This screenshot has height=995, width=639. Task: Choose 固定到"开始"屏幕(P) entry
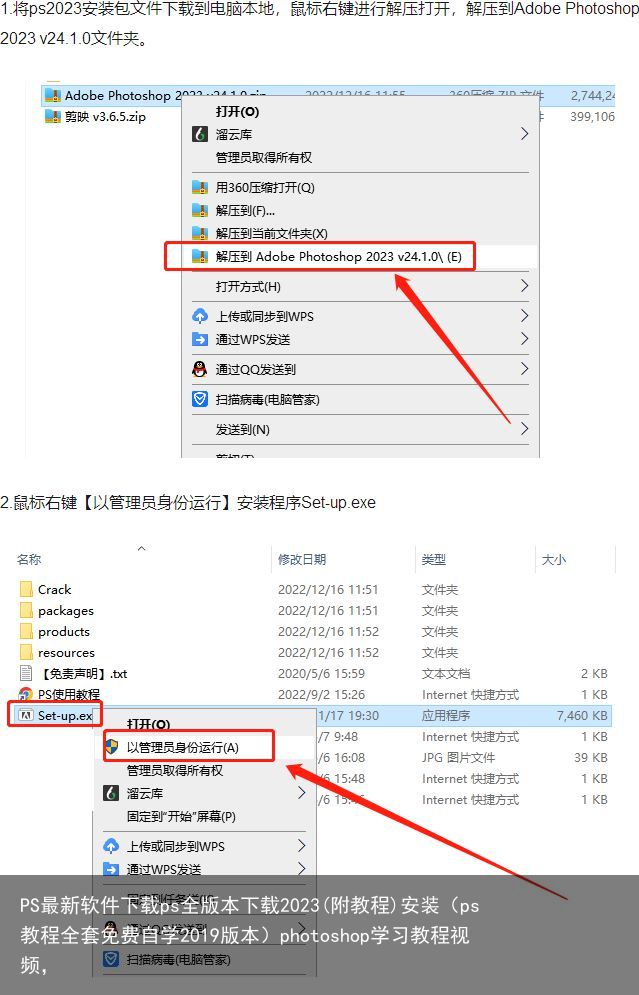tap(181, 816)
